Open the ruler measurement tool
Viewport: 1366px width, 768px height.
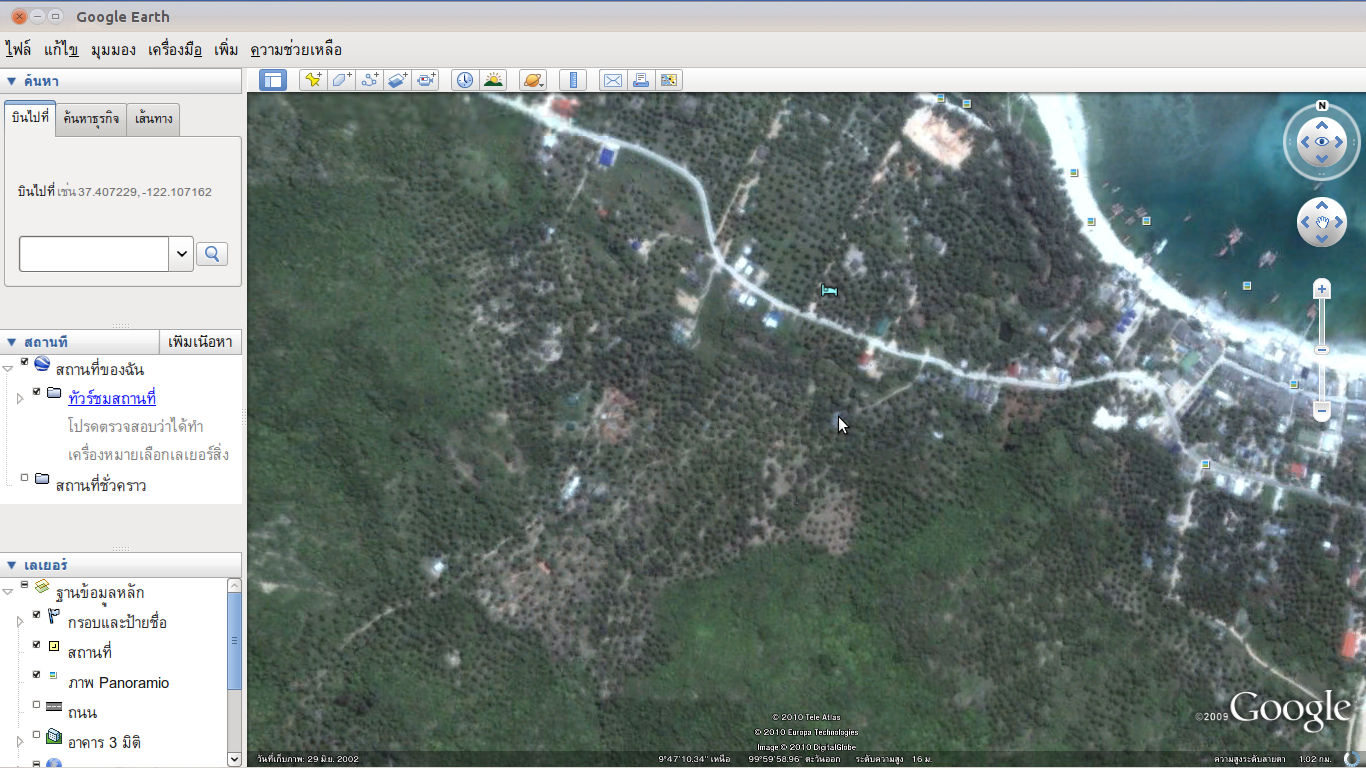[x=573, y=80]
